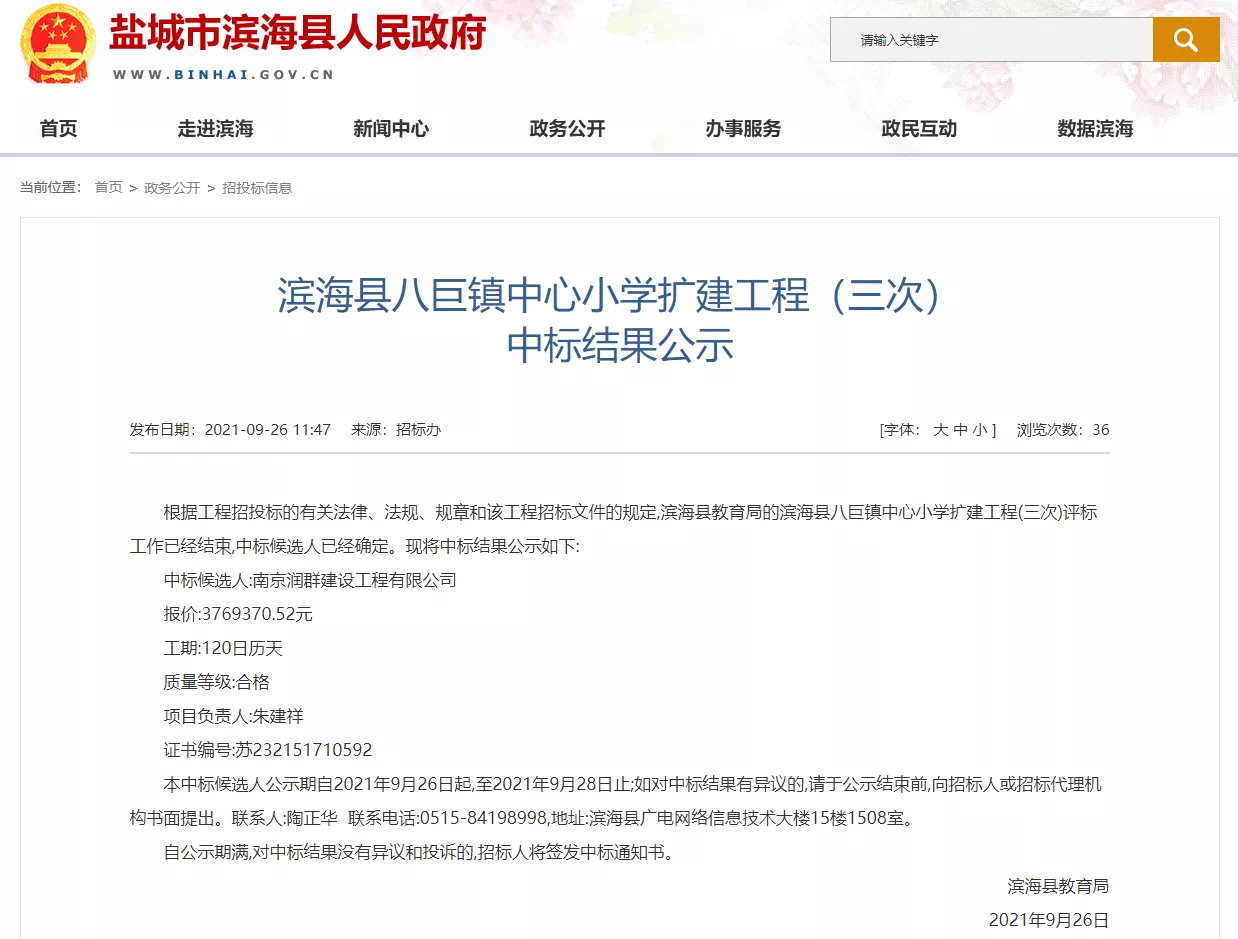Click 招投标信息 breadcrumb link
The width and height of the screenshot is (1238, 939).
(257, 188)
